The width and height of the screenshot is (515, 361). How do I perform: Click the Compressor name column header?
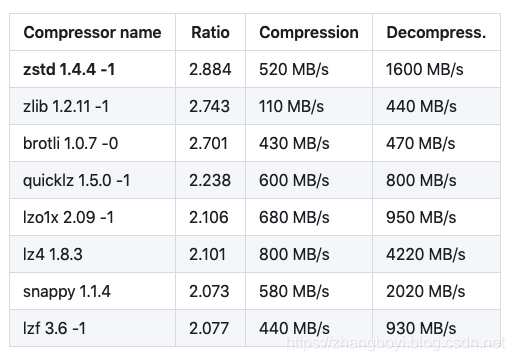(x=92, y=32)
